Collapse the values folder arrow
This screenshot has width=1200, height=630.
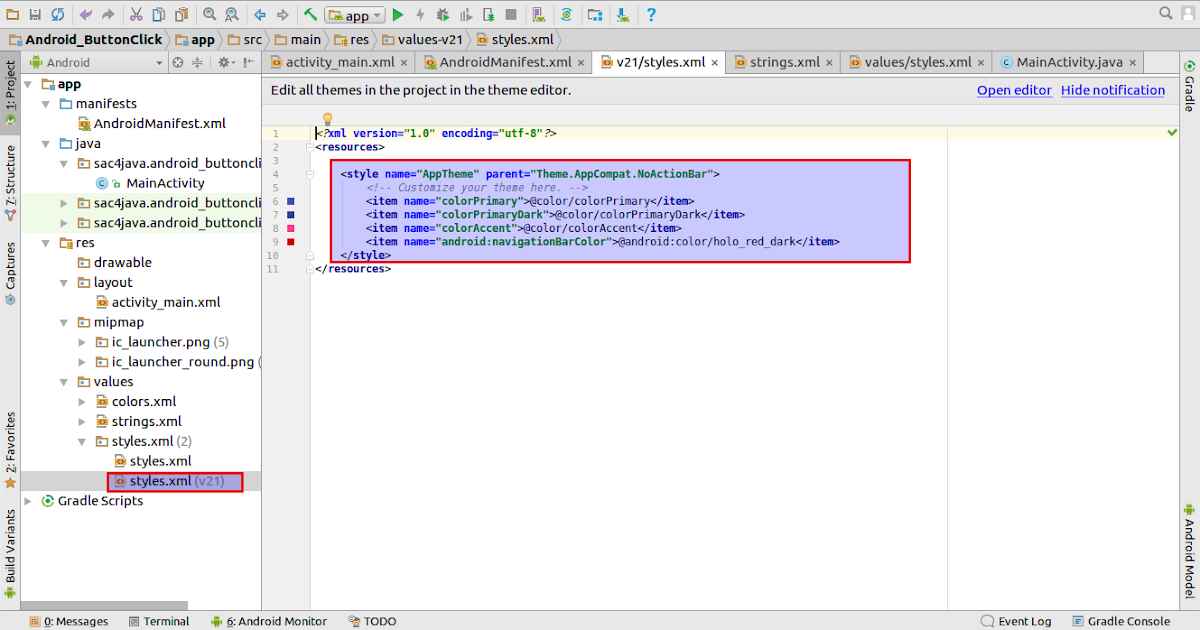(64, 382)
